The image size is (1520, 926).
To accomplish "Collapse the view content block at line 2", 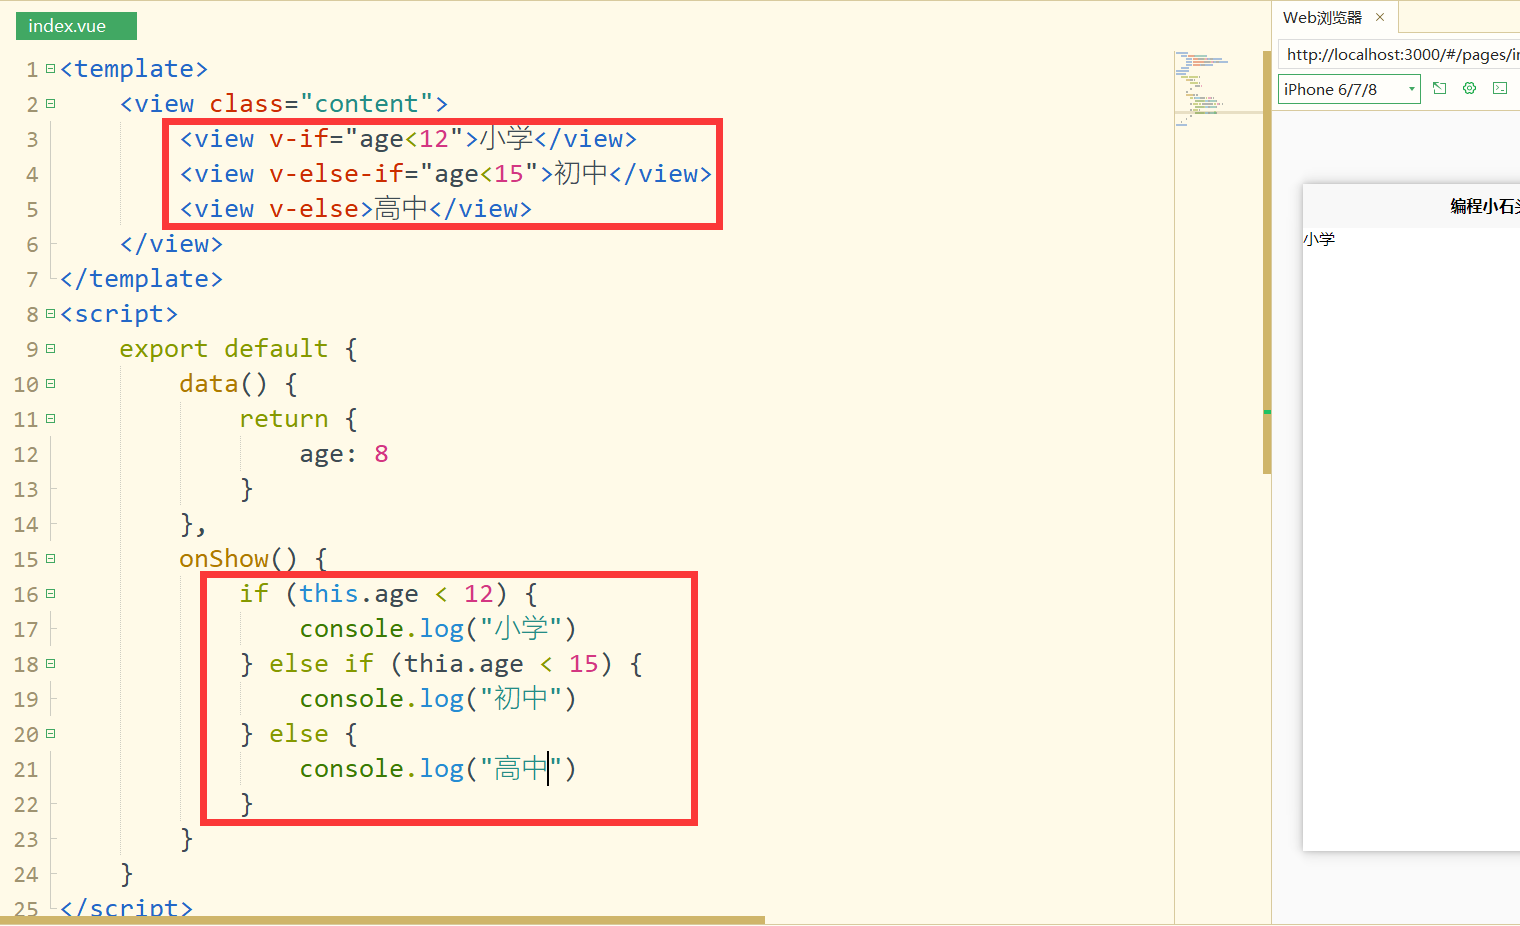I will pos(50,104).
